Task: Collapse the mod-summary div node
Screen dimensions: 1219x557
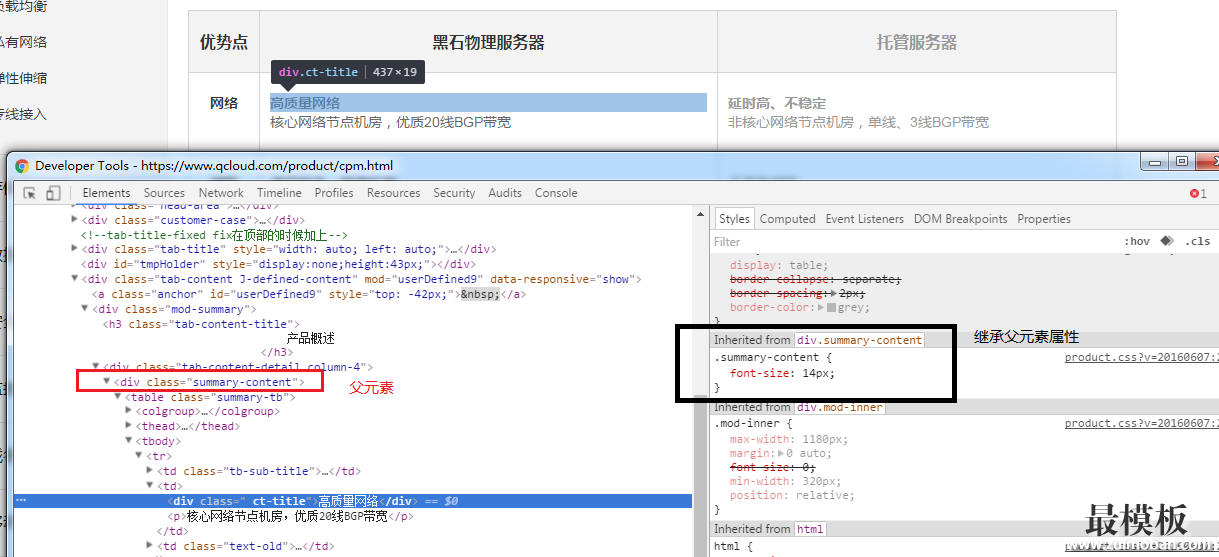Action: (85, 309)
